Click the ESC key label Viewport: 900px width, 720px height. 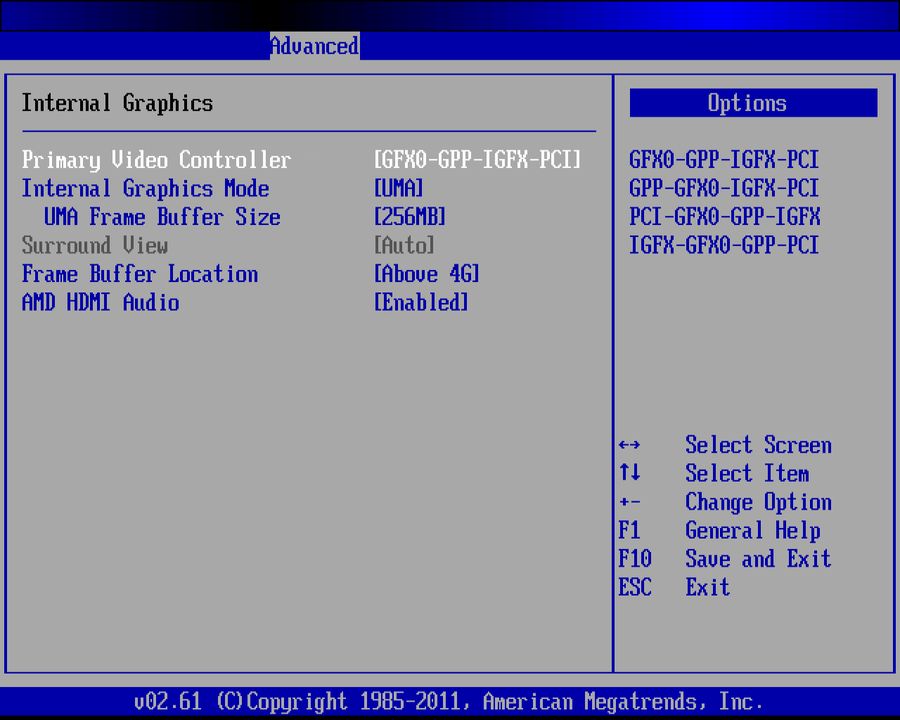click(635, 587)
